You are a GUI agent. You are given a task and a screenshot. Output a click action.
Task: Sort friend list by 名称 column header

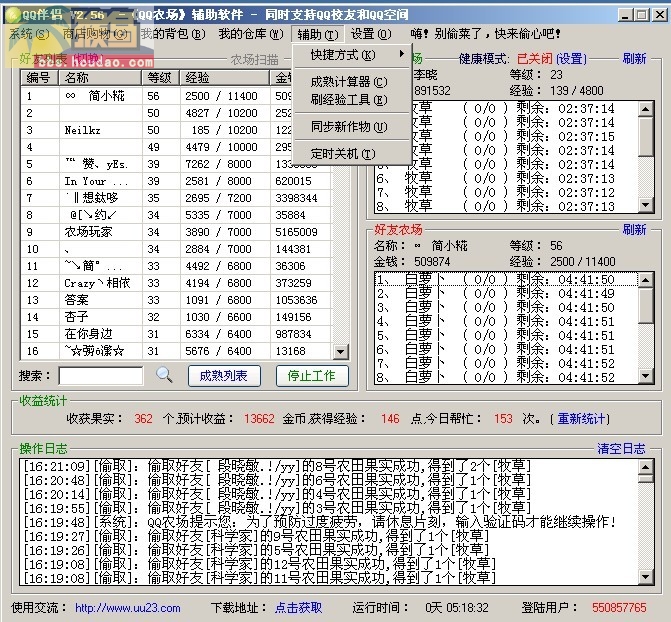[101, 77]
